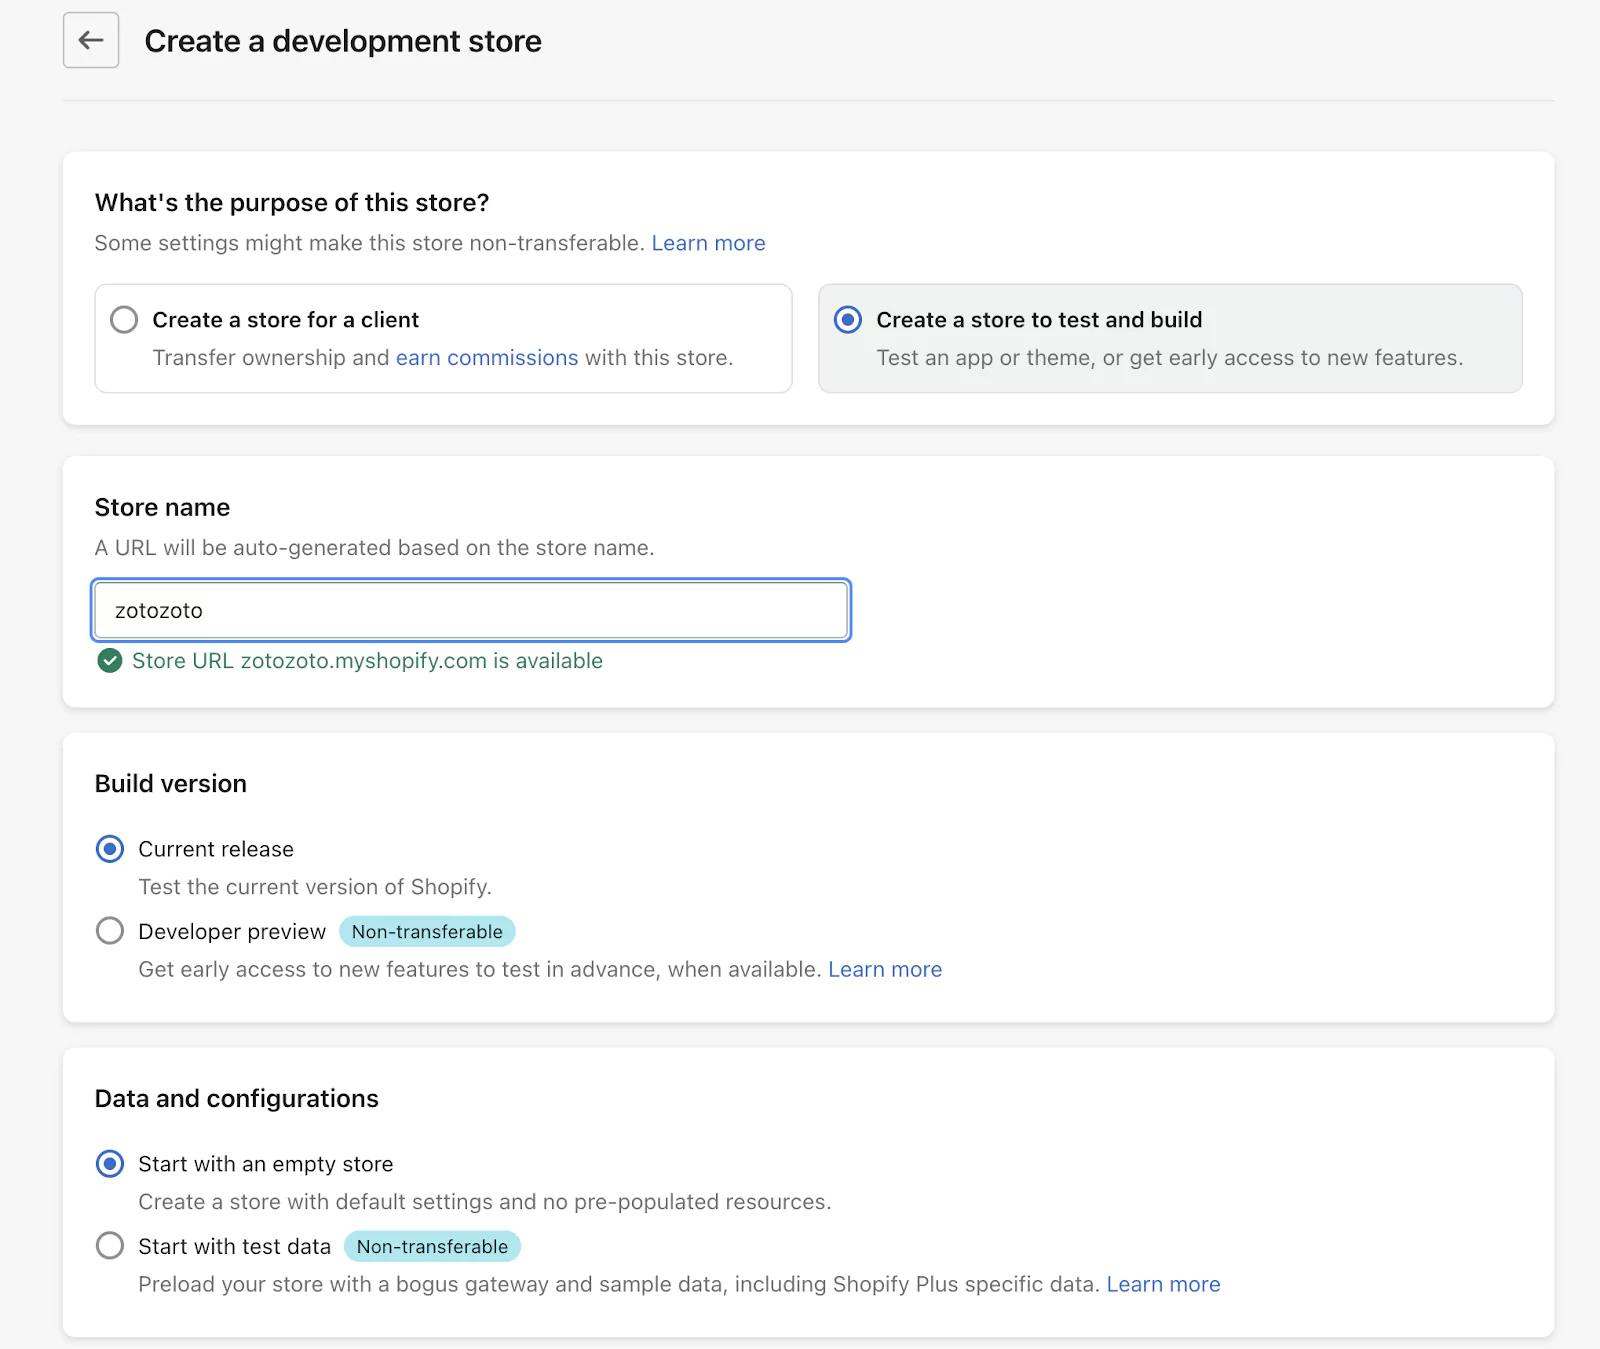Click the back arrow button
Screen dimensions: 1600x1349
point(91,40)
